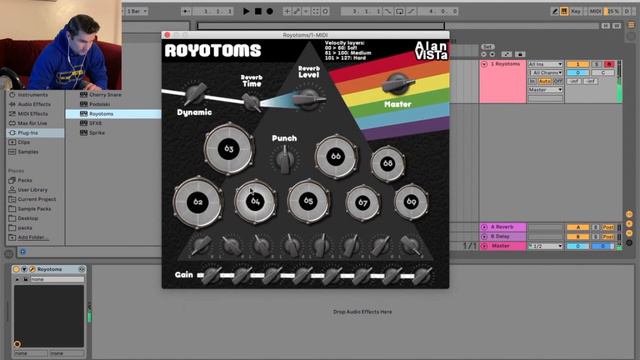The width and height of the screenshot is (640, 360).
Task: Click the Reverb Time knob
Action: (x=251, y=102)
